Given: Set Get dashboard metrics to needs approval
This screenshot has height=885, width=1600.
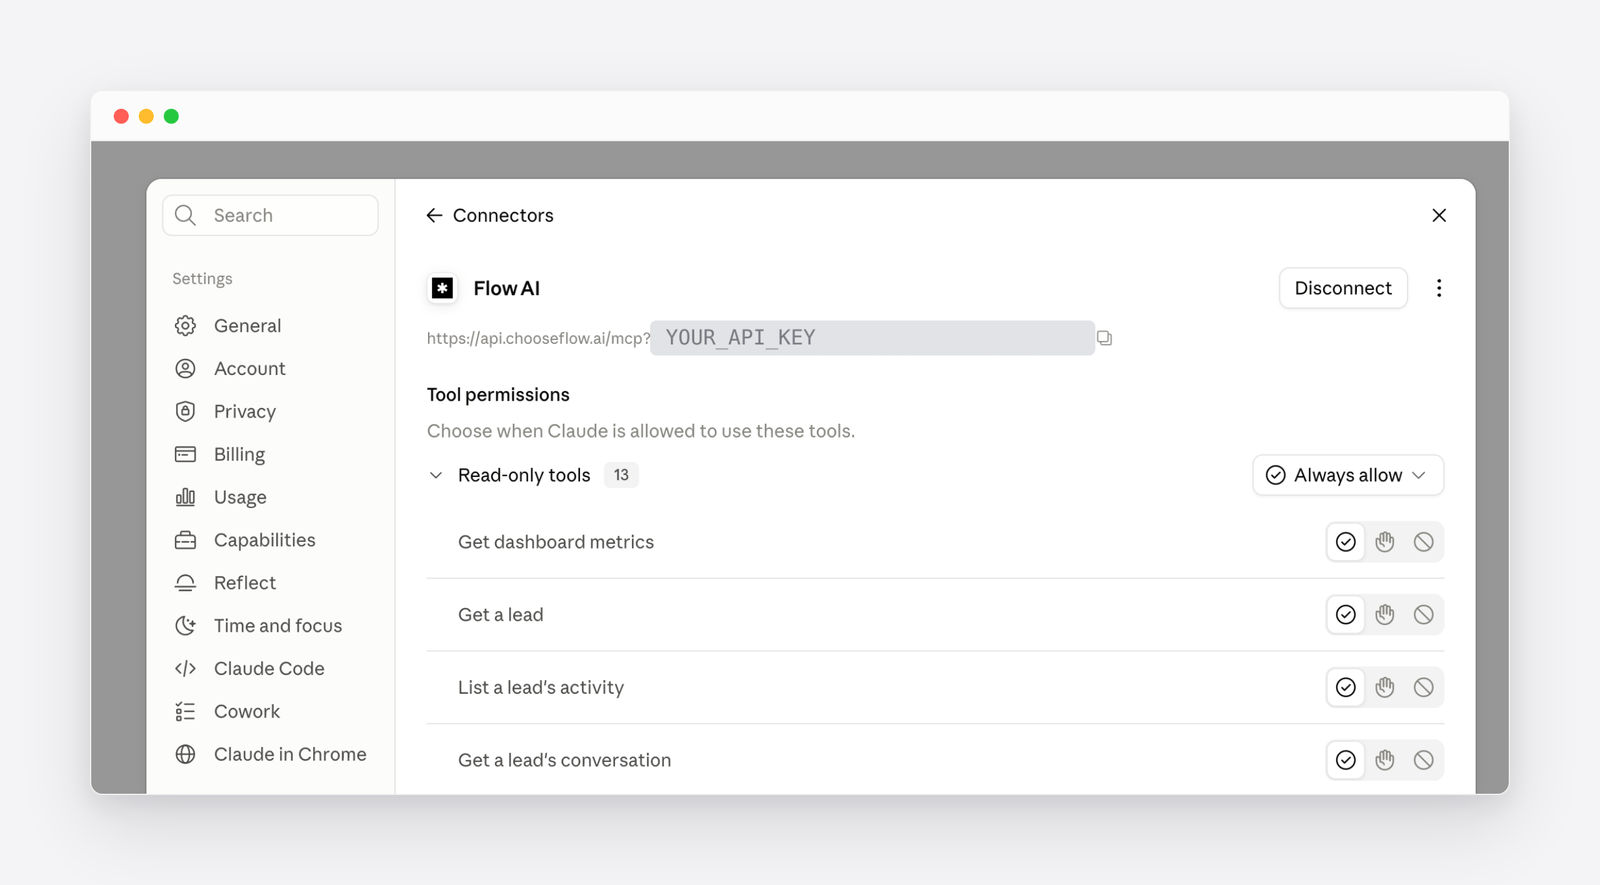Looking at the screenshot, I should pos(1385,542).
